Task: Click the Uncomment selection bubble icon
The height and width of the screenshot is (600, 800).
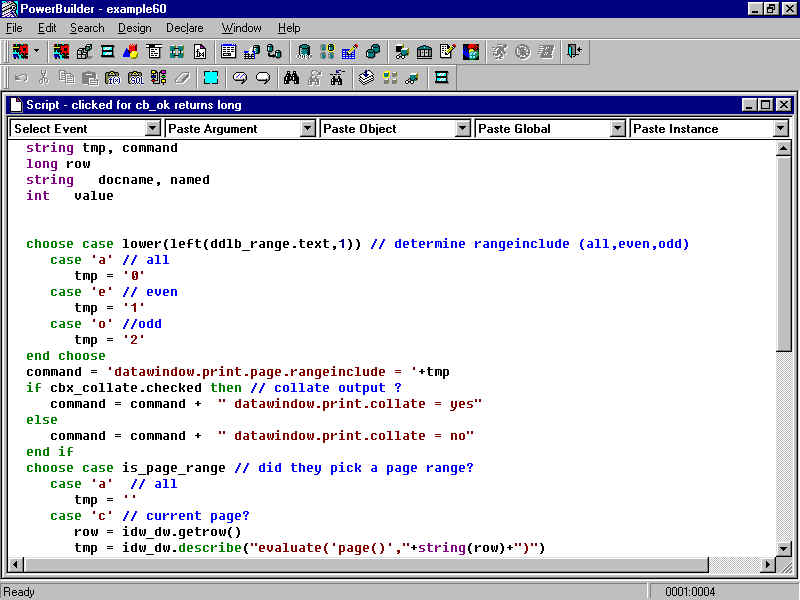Action: click(263, 78)
